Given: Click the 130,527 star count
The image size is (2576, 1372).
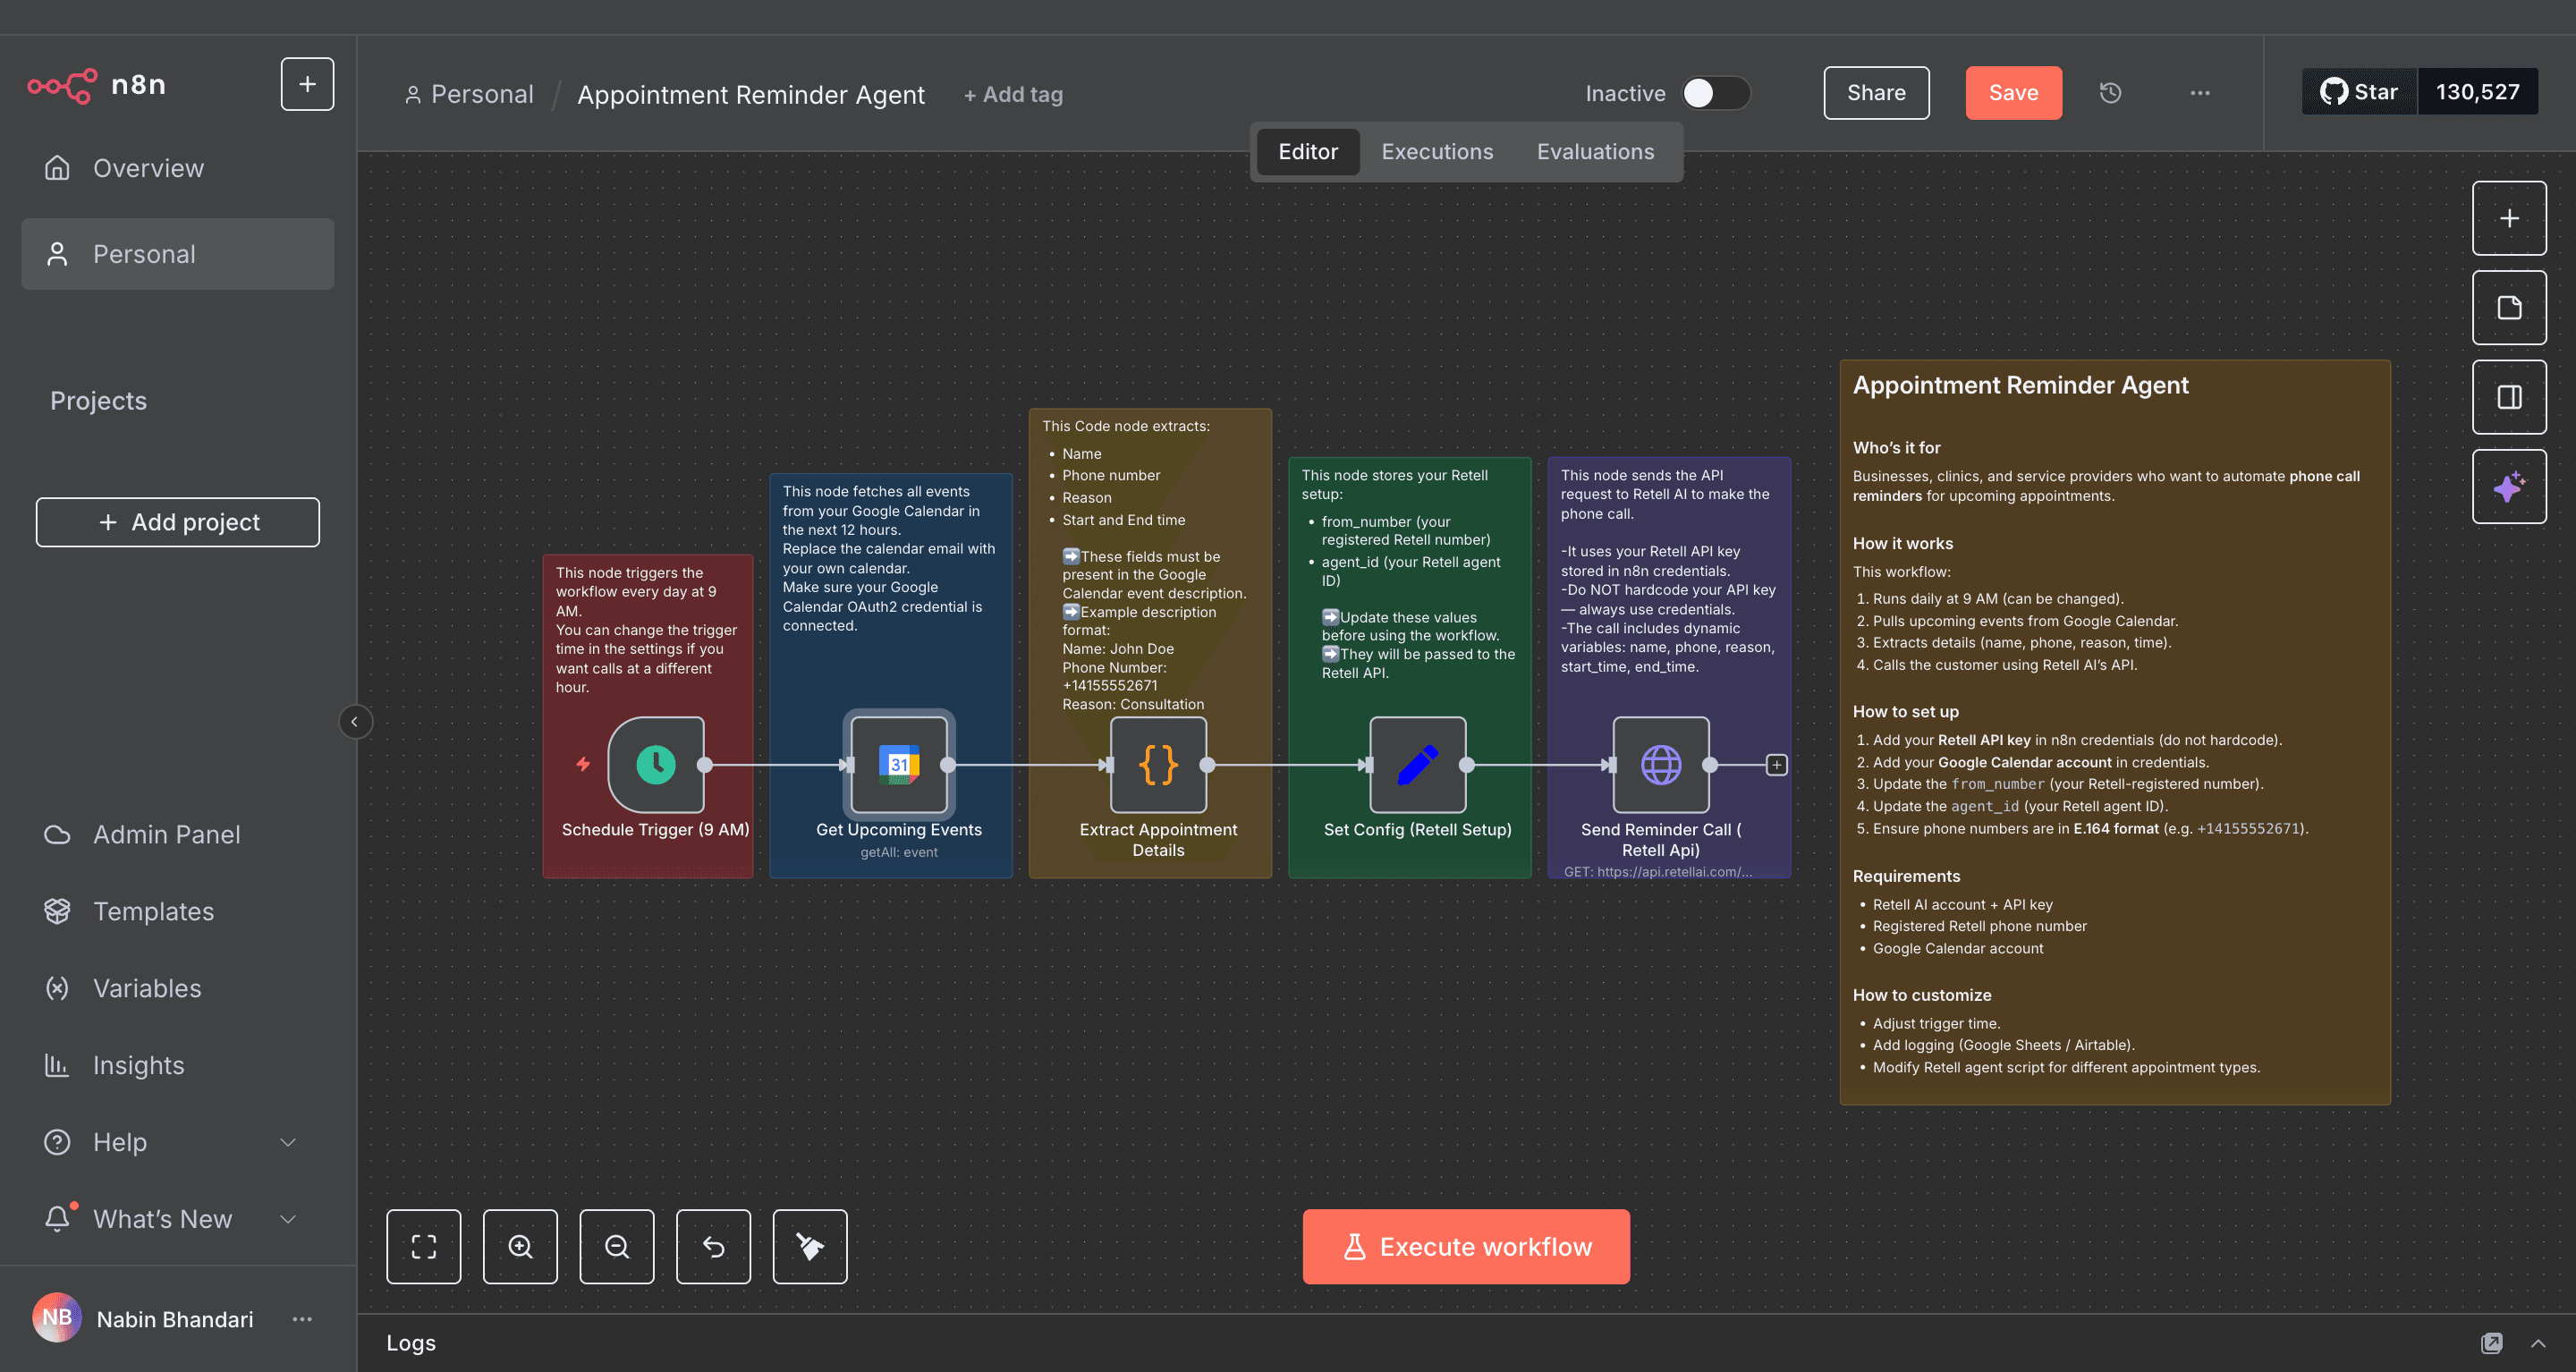Looking at the screenshot, I should click(x=2477, y=92).
